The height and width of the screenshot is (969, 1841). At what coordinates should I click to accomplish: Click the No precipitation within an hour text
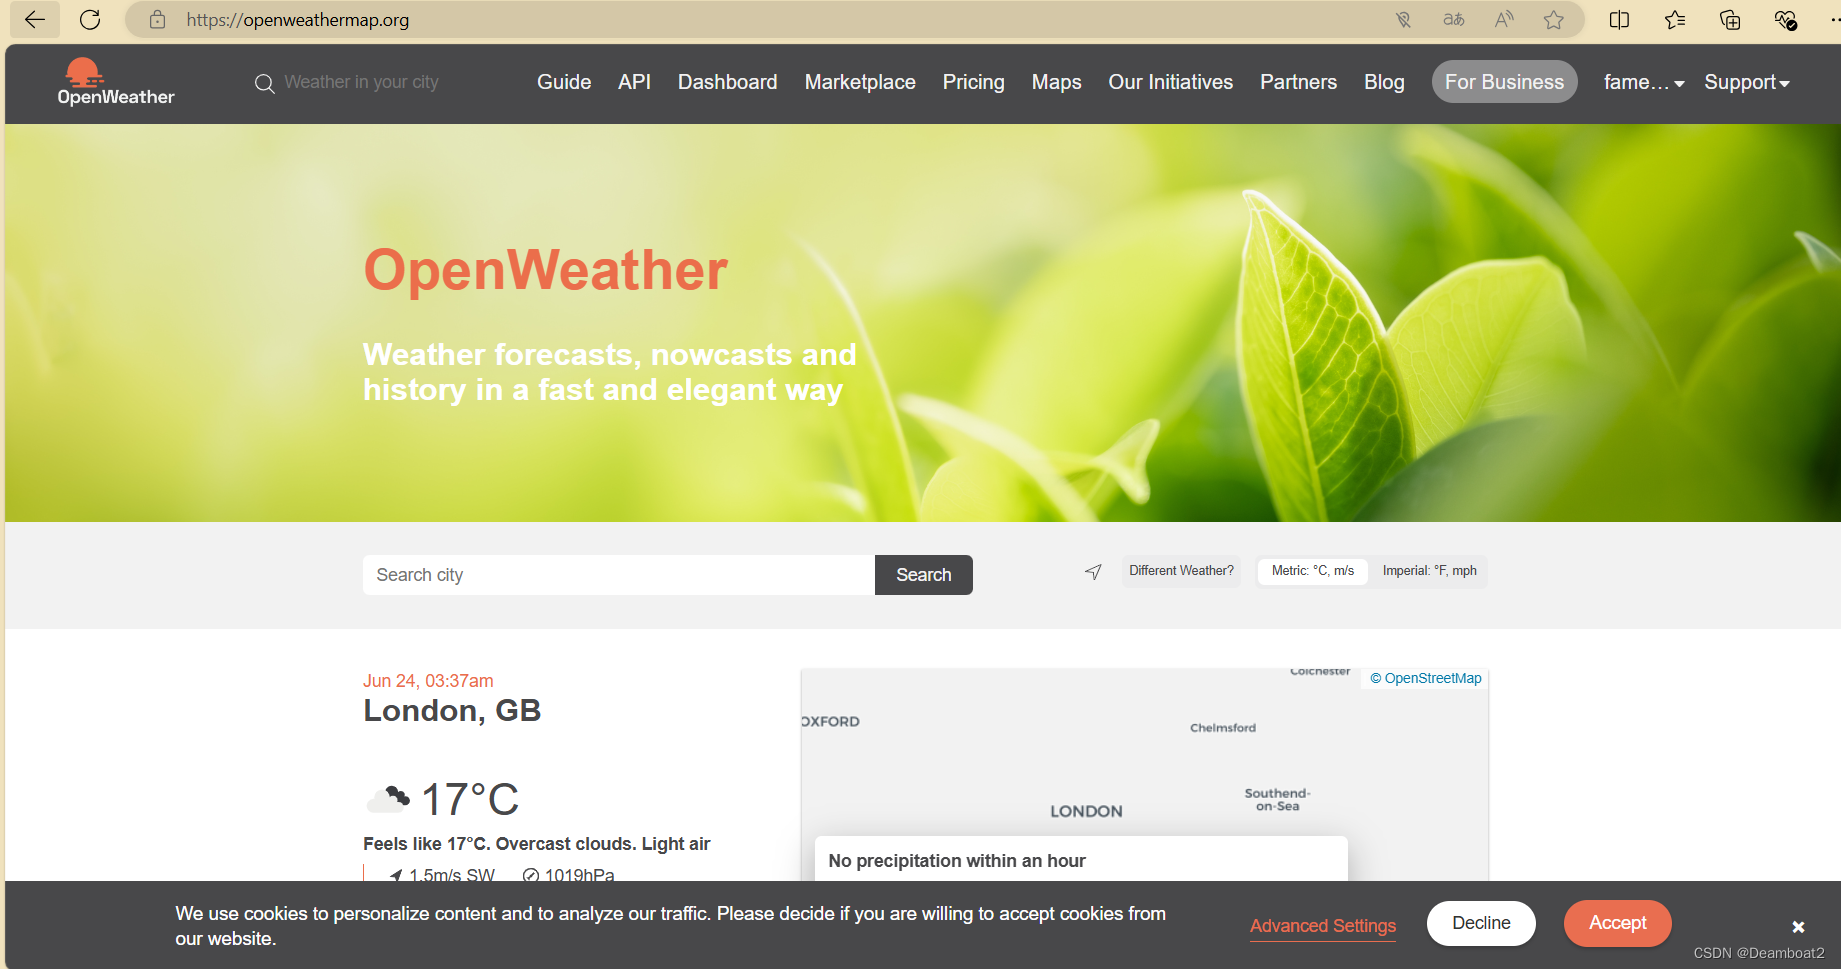[x=957, y=861]
